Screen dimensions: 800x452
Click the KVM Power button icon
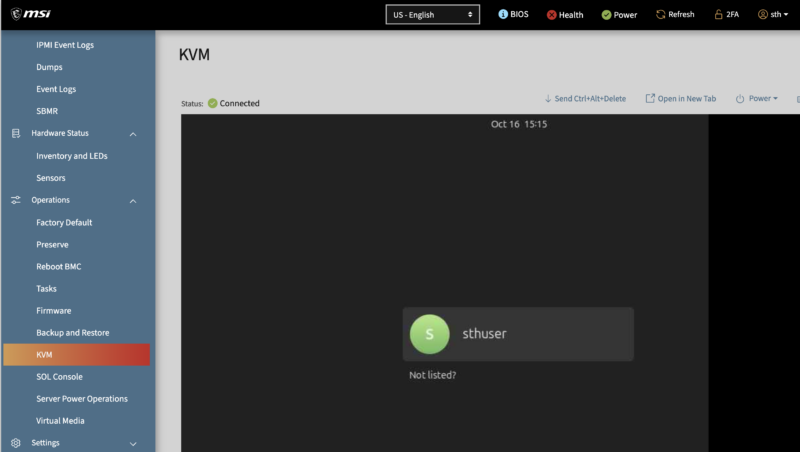tap(740, 98)
